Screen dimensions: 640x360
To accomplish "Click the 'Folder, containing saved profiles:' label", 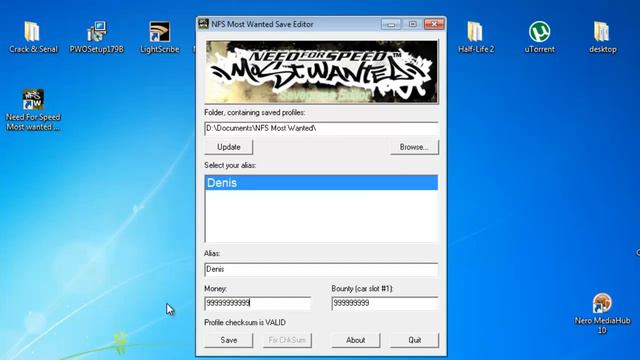I will pos(255,112).
